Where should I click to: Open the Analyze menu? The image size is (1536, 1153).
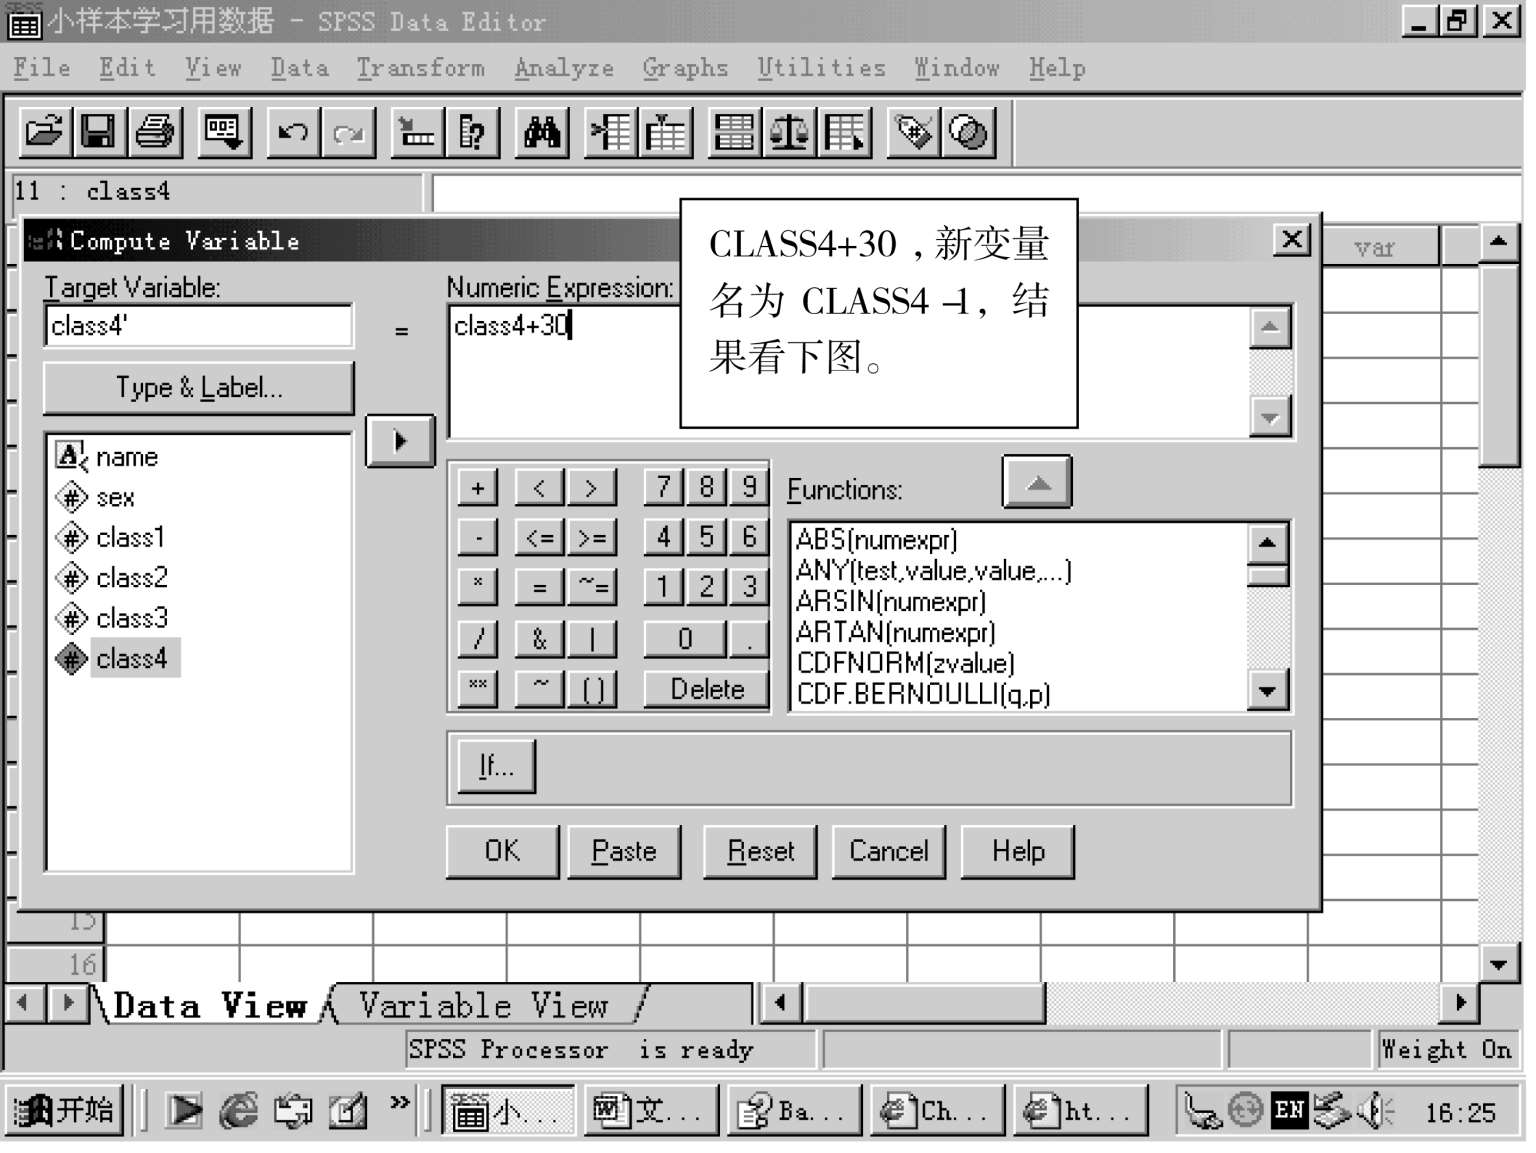coord(564,68)
